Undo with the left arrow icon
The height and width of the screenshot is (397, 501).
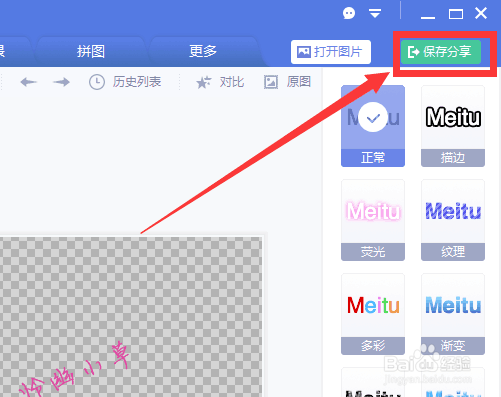click(x=28, y=82)
